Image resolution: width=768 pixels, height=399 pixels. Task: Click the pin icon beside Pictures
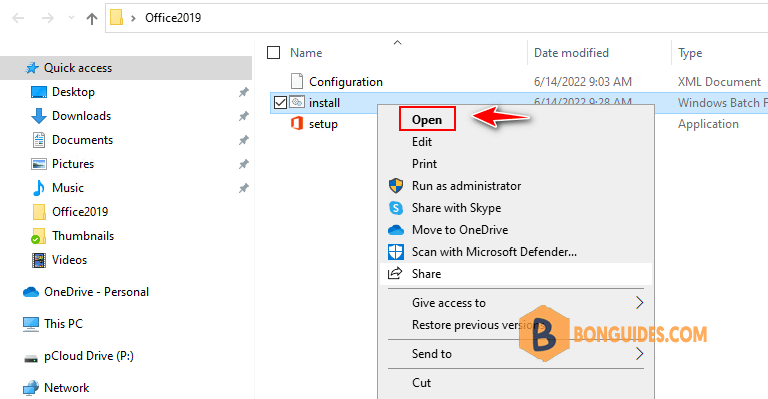pyautogui.click(x=243, y=164)
